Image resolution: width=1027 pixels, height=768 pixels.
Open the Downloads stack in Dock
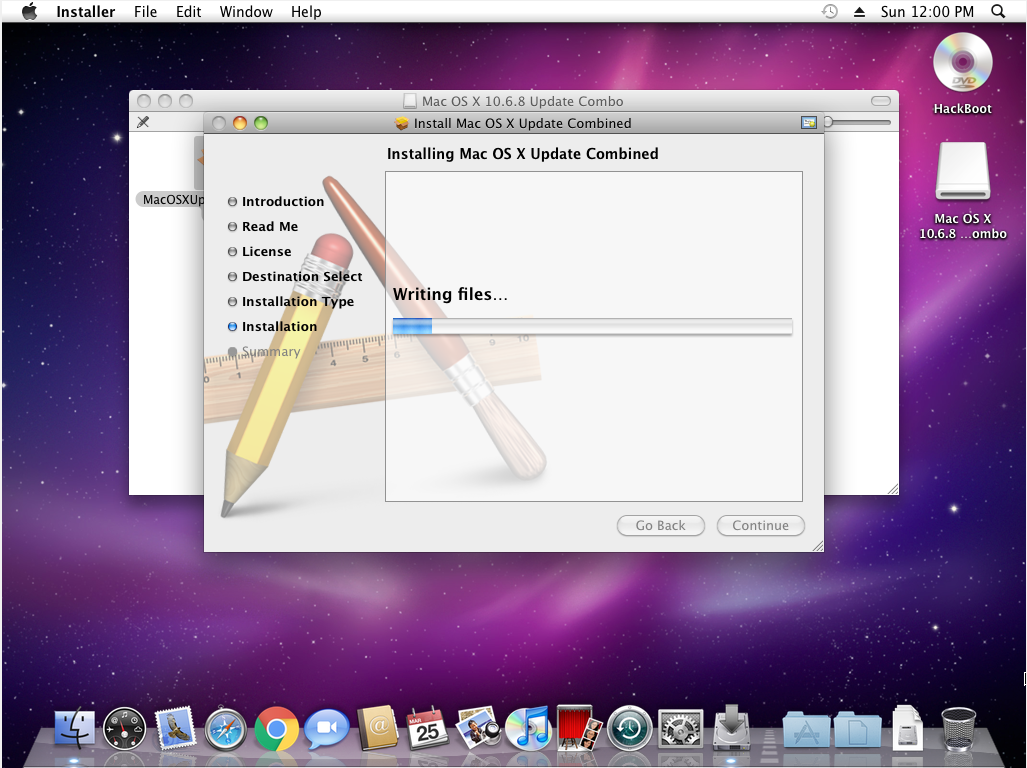tap(907, 728)
